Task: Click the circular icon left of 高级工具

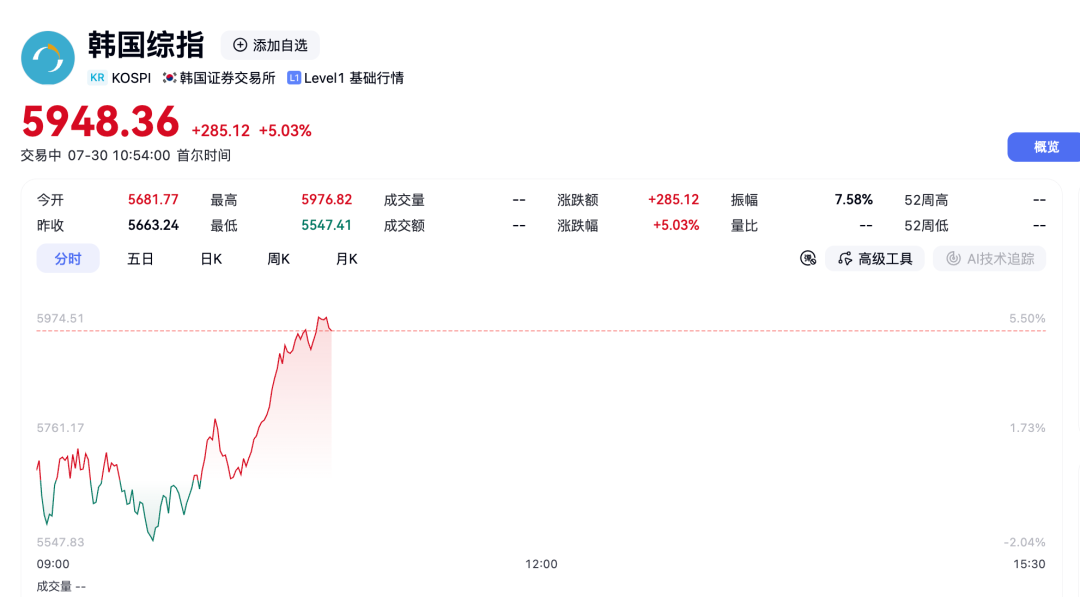Action: coord(808,258)
